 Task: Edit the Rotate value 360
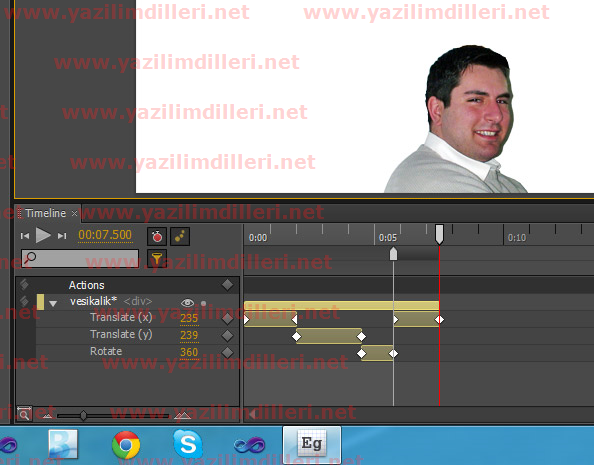click(189, 352)
